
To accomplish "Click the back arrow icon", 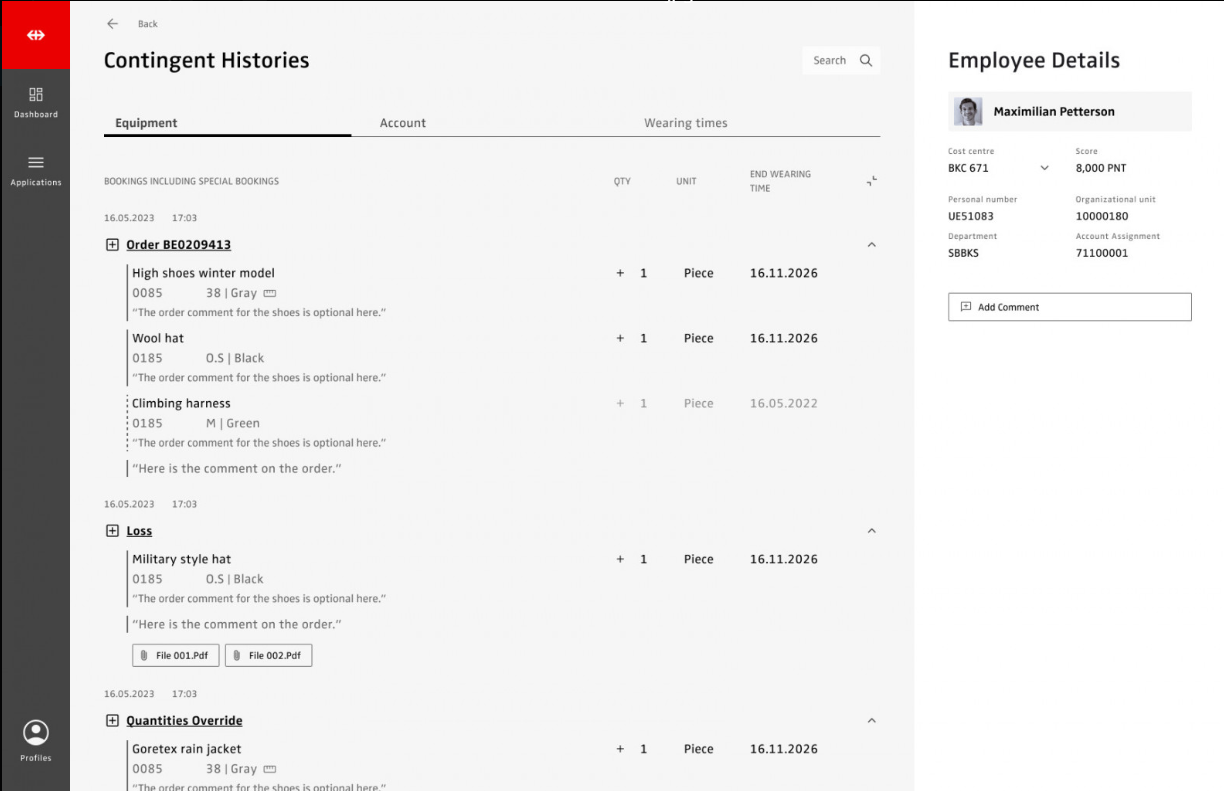I will click(112, 24).
